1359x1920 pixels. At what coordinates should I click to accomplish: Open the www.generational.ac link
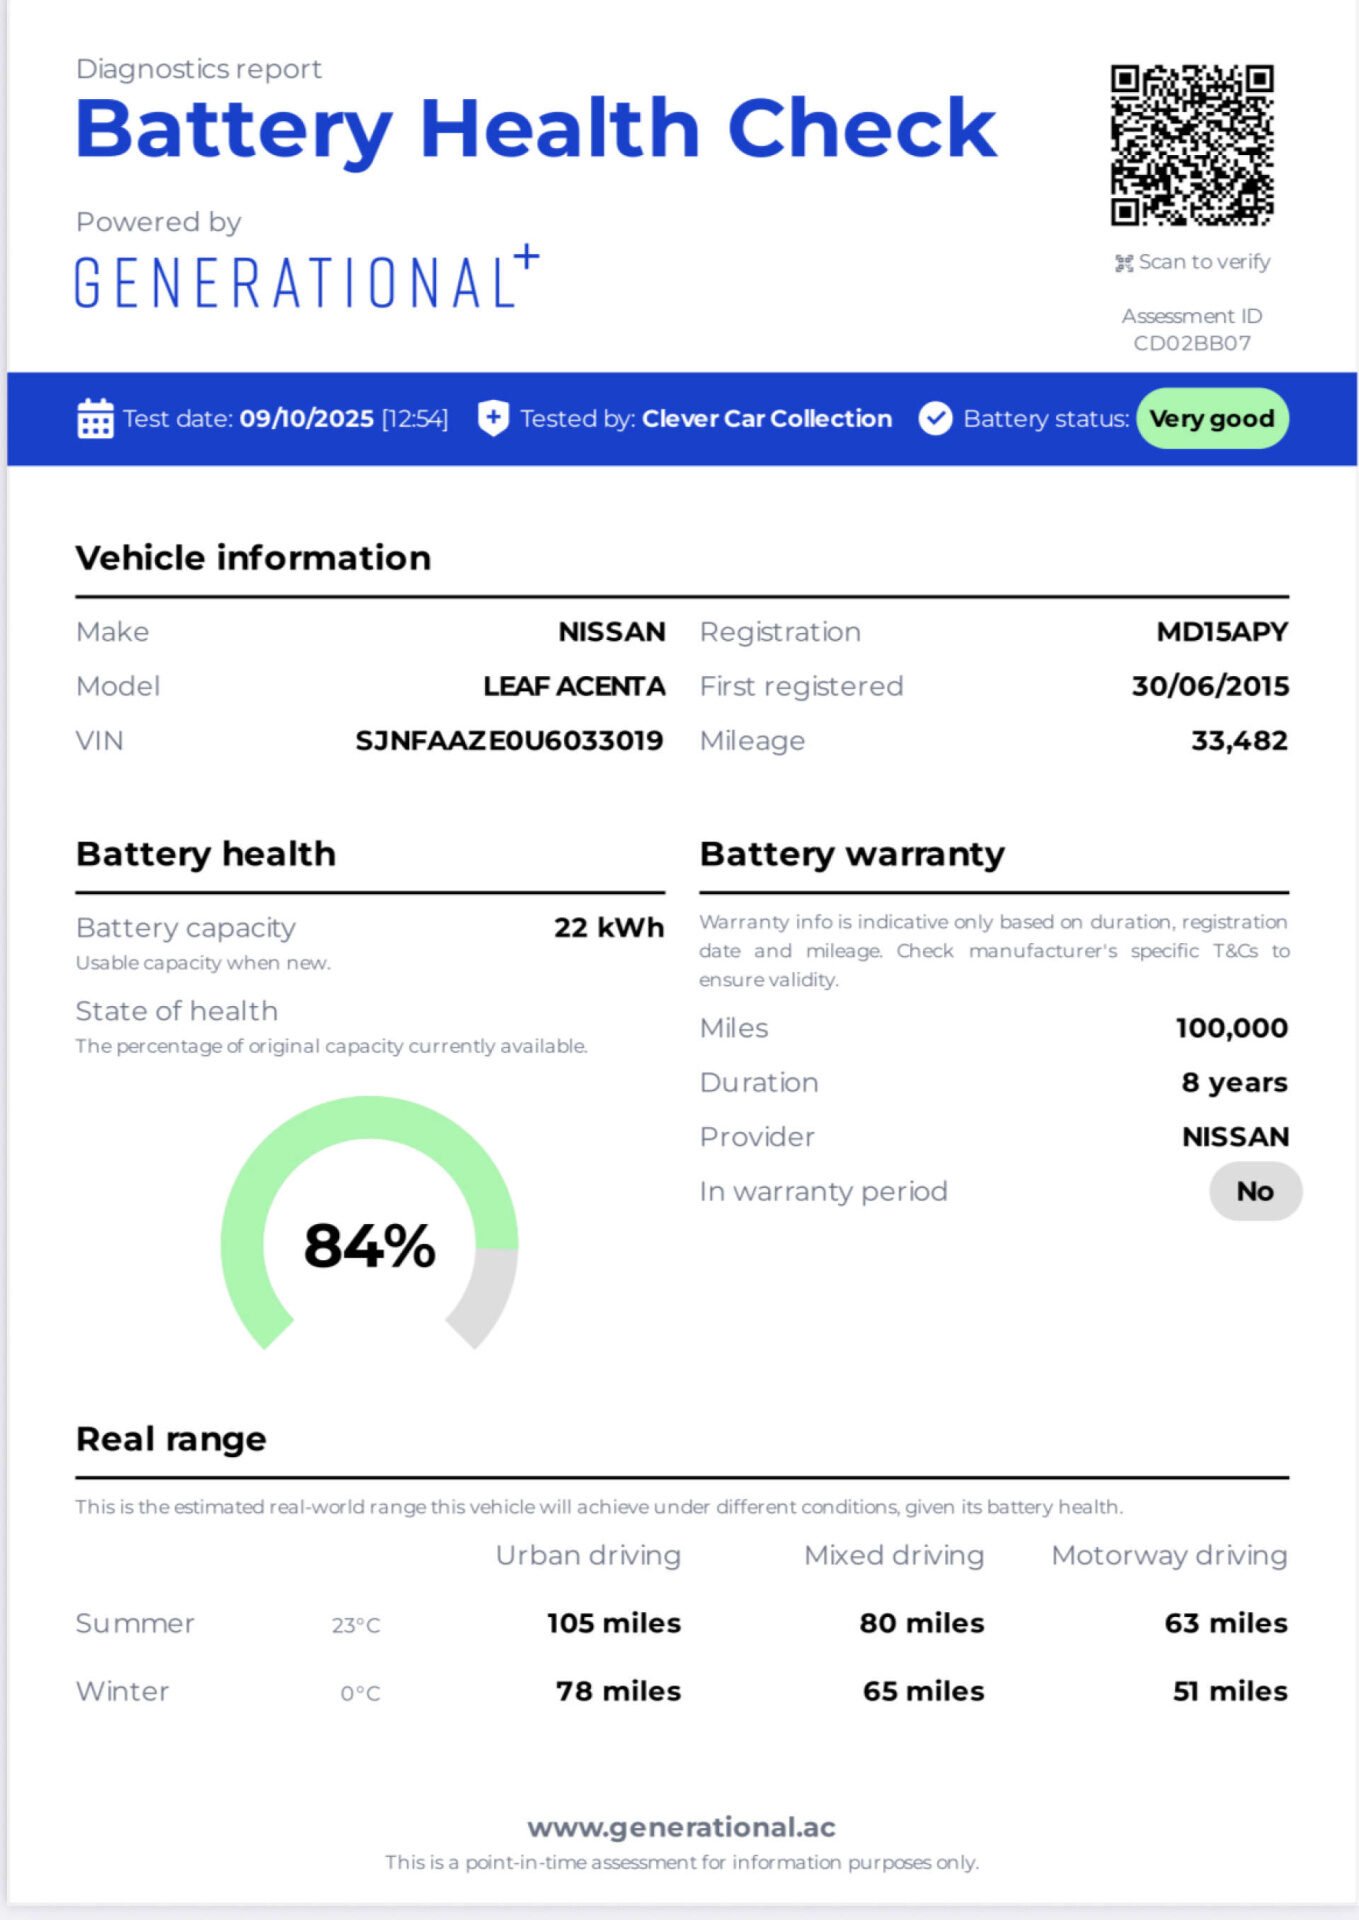681,1827
